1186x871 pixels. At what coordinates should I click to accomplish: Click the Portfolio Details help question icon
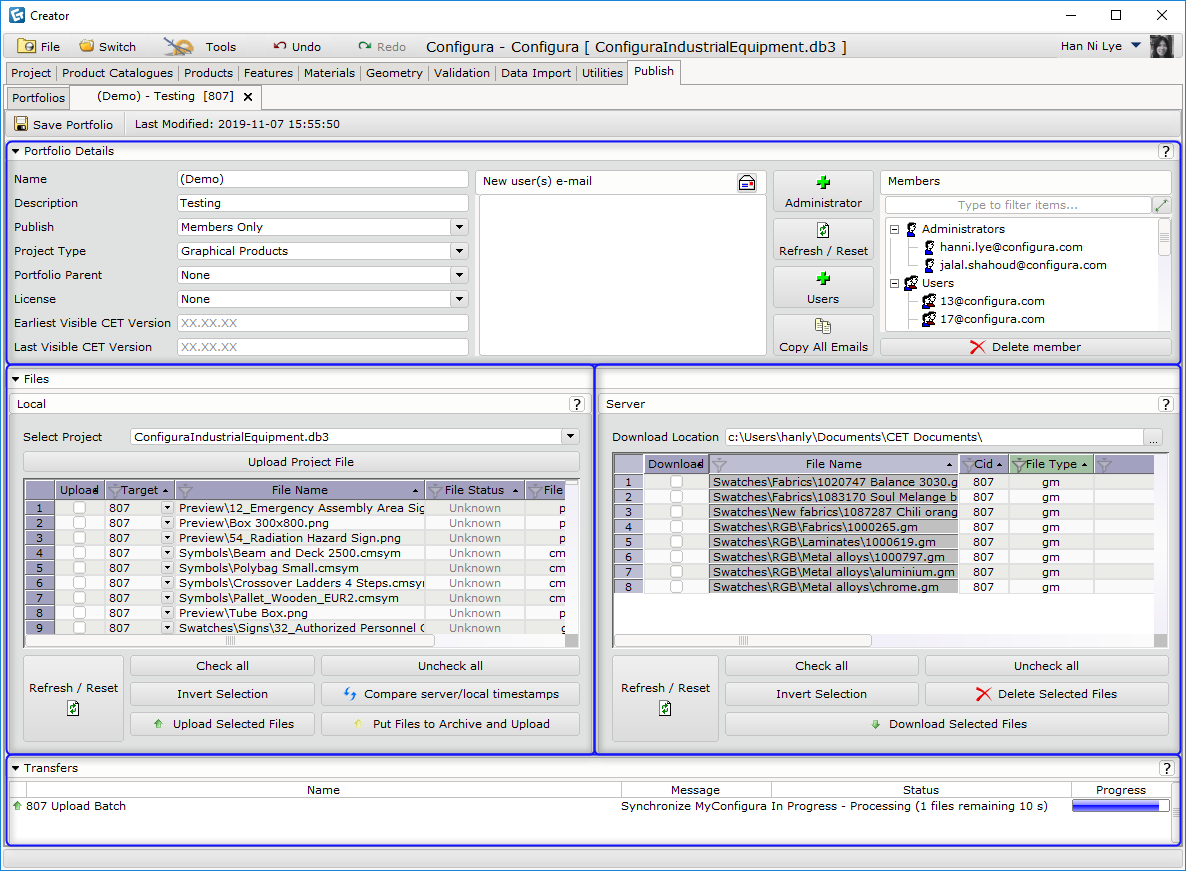(1166, 151)
